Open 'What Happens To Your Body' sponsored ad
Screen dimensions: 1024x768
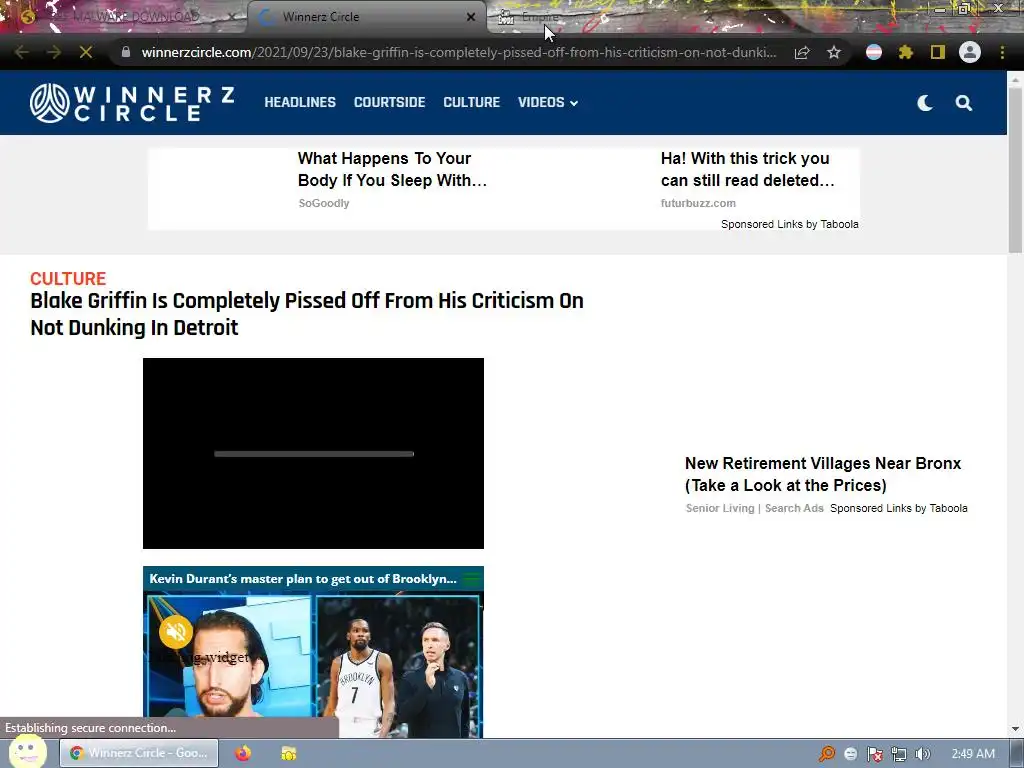392,169
